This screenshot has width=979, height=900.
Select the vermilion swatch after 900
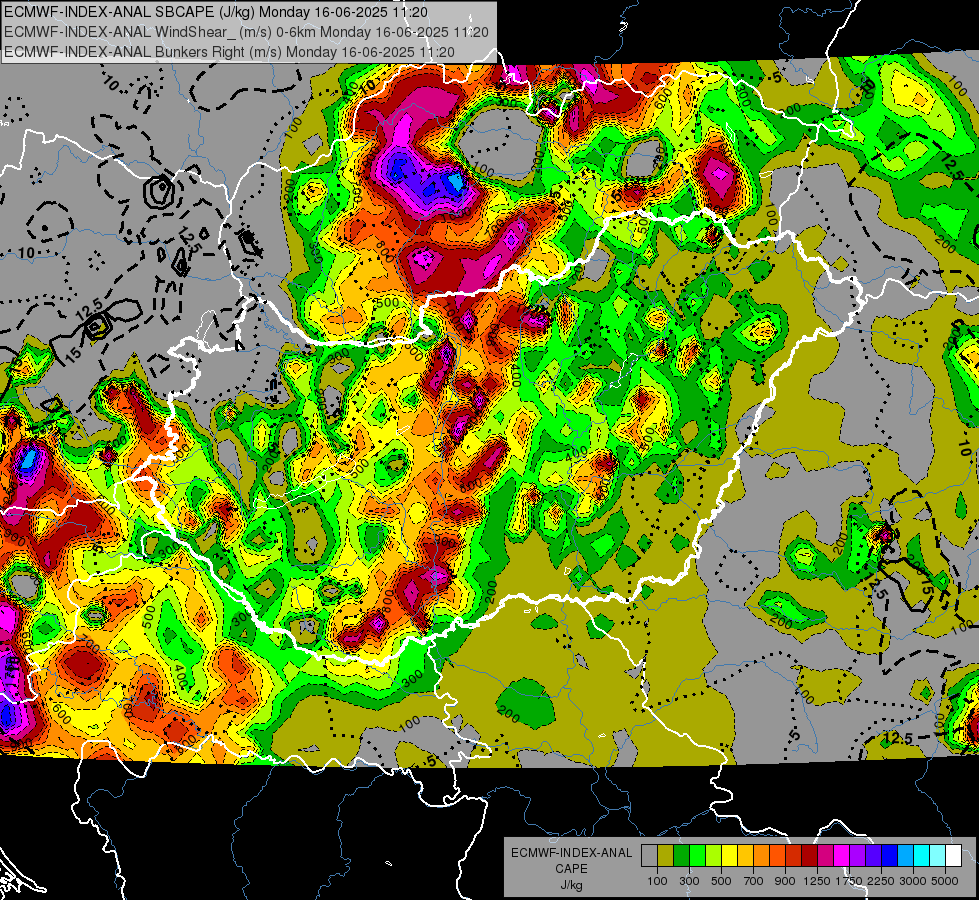(794, 856)
